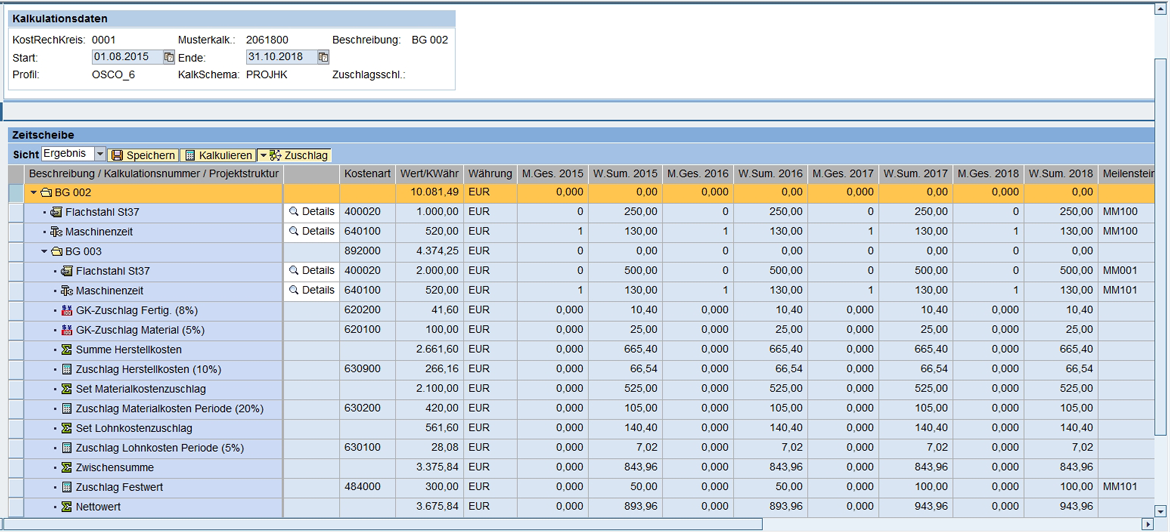
Task: Click sum icon of Nettowert row
Action: [x=67, y=507]
